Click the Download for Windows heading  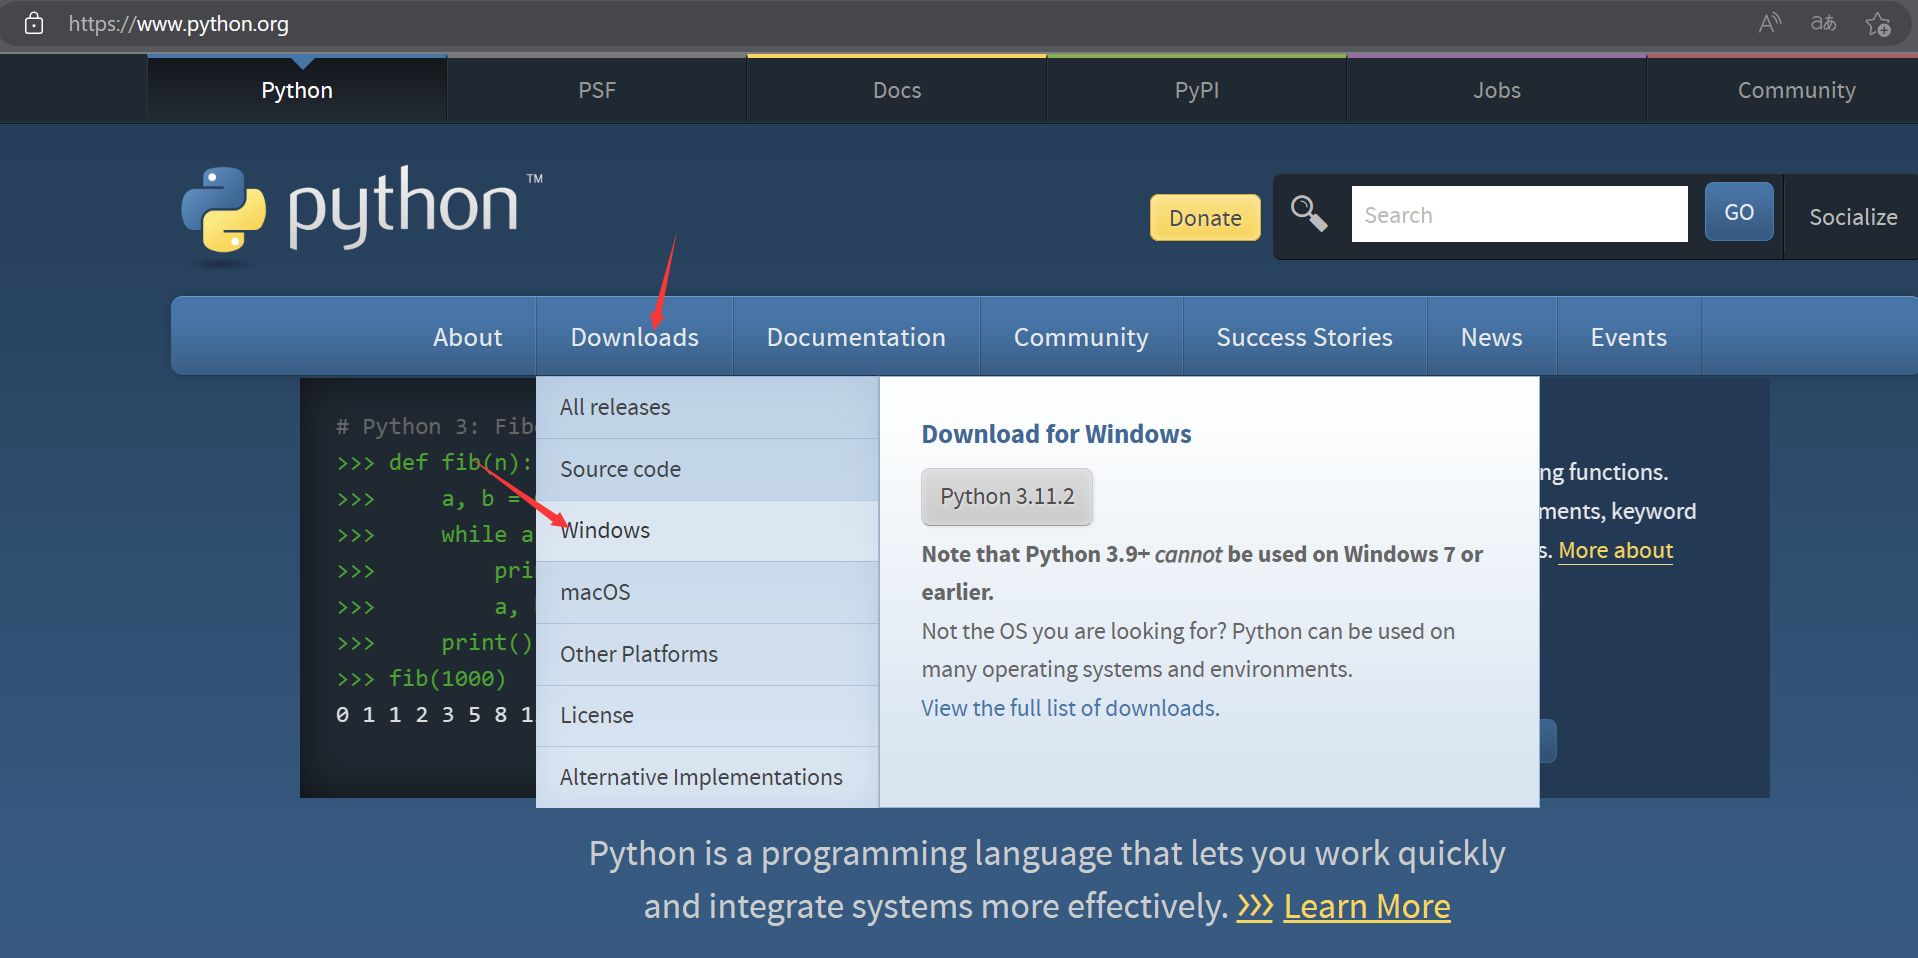pyautogui.click(x=1056, y=434)
